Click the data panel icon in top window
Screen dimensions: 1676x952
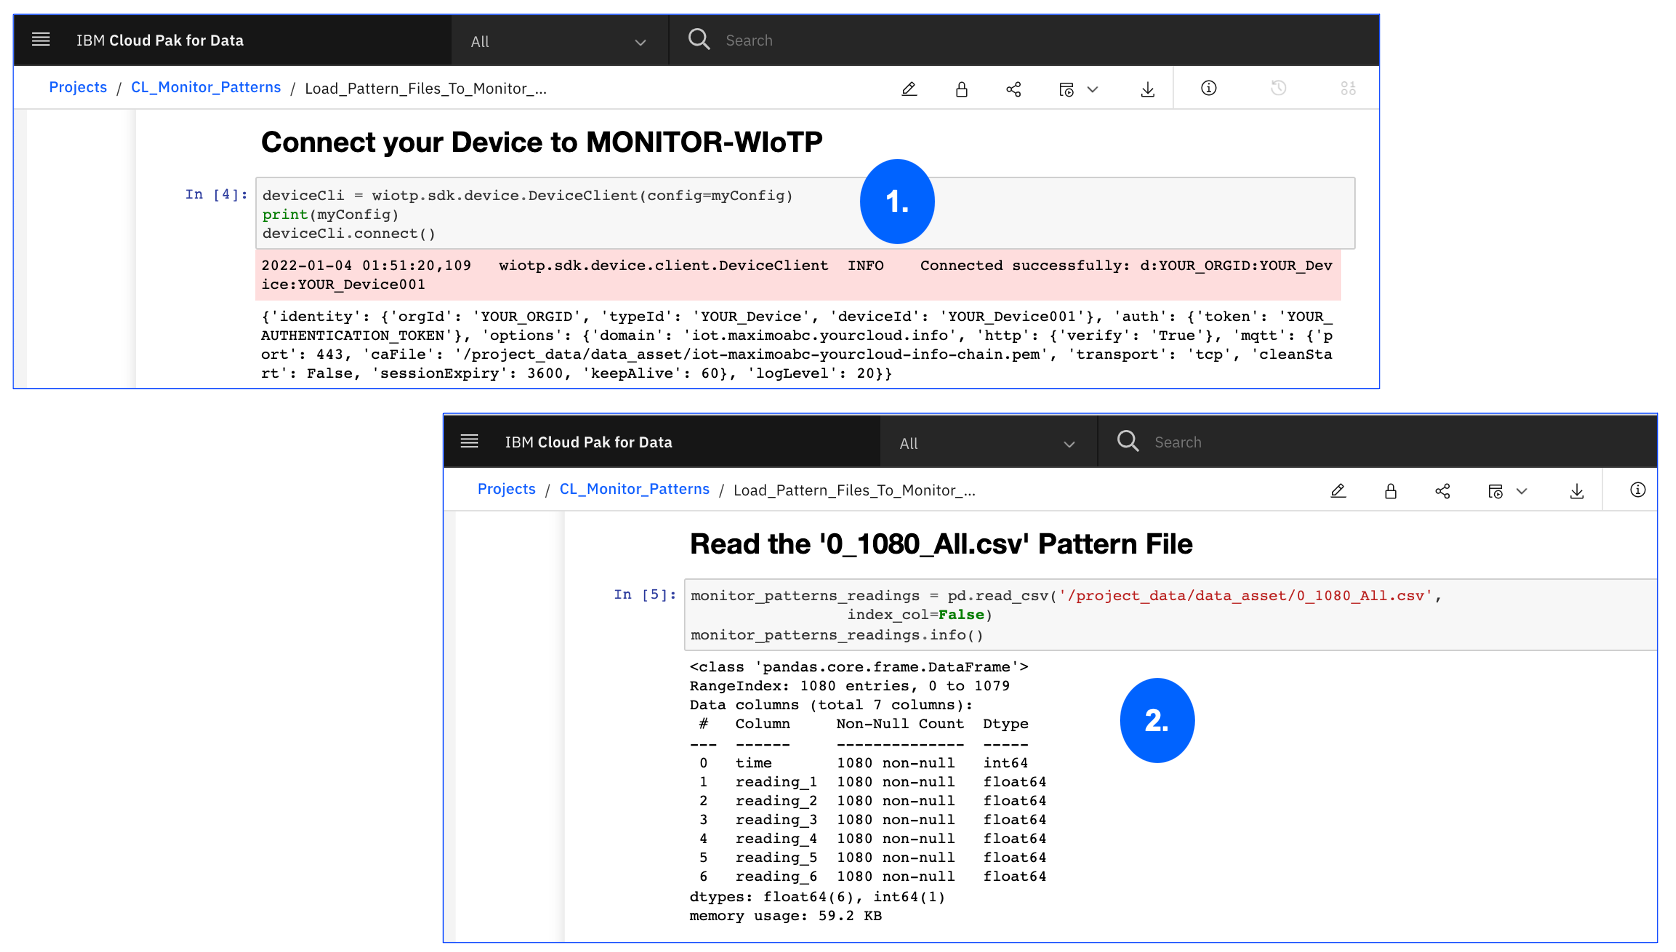point(1348,88)
